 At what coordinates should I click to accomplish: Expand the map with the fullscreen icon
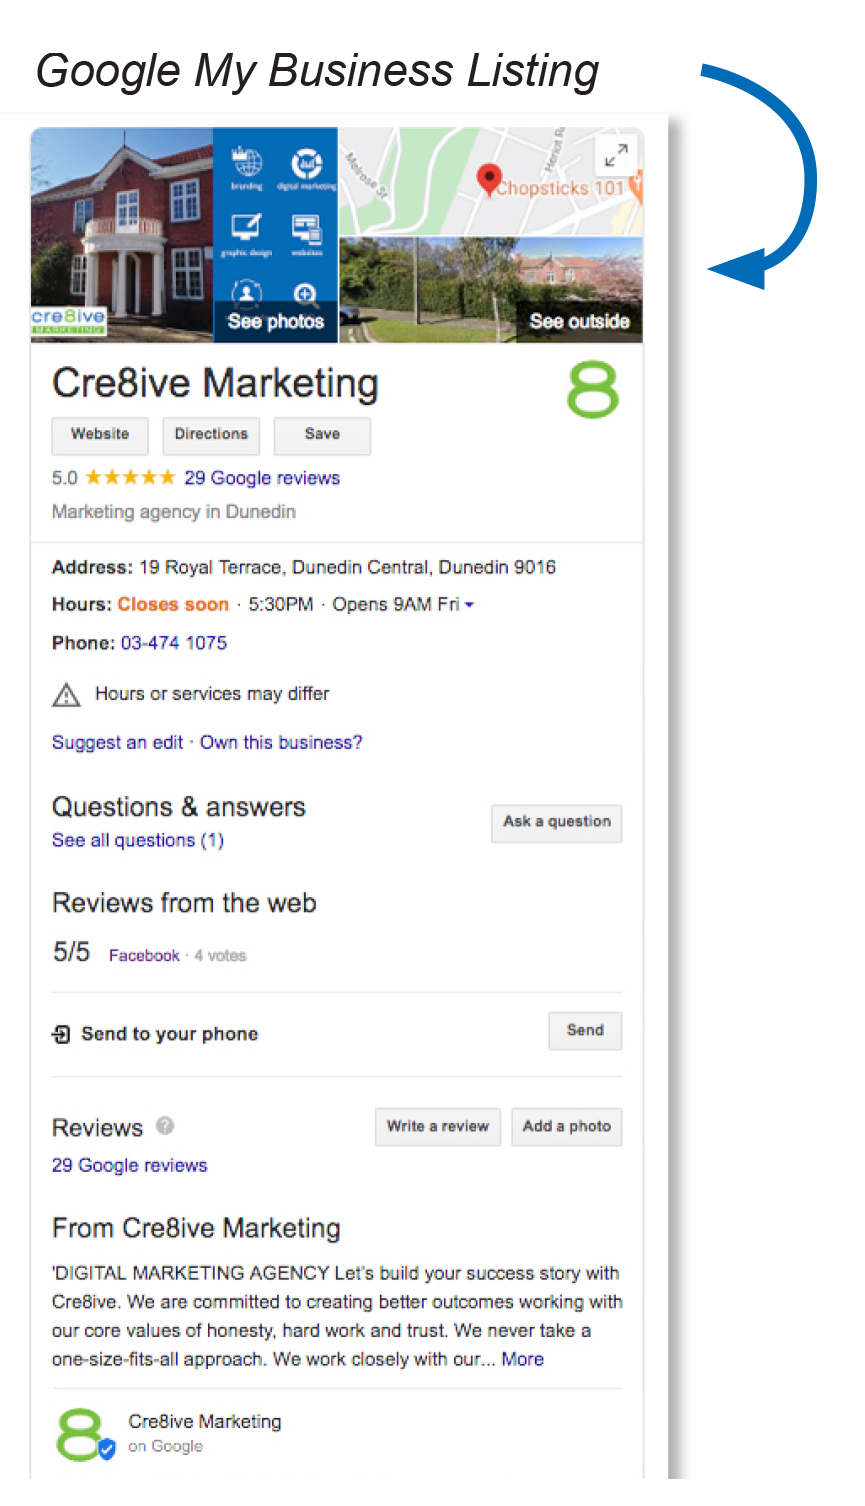616,154
